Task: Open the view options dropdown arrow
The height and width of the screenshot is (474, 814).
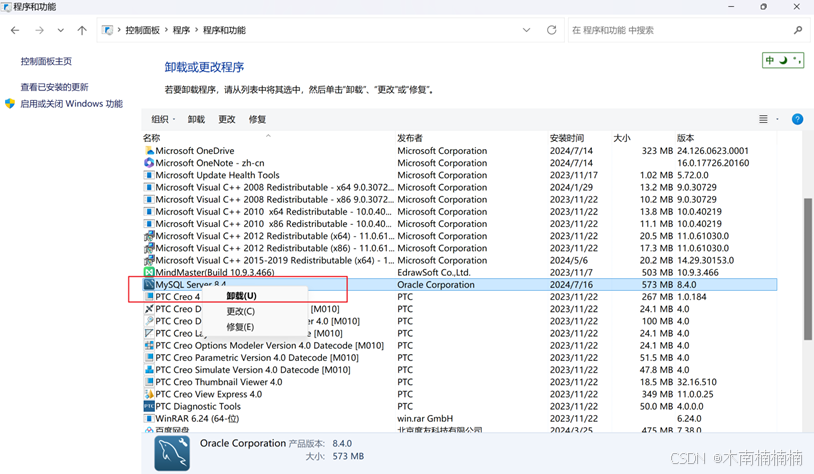Action: [777, 119]
